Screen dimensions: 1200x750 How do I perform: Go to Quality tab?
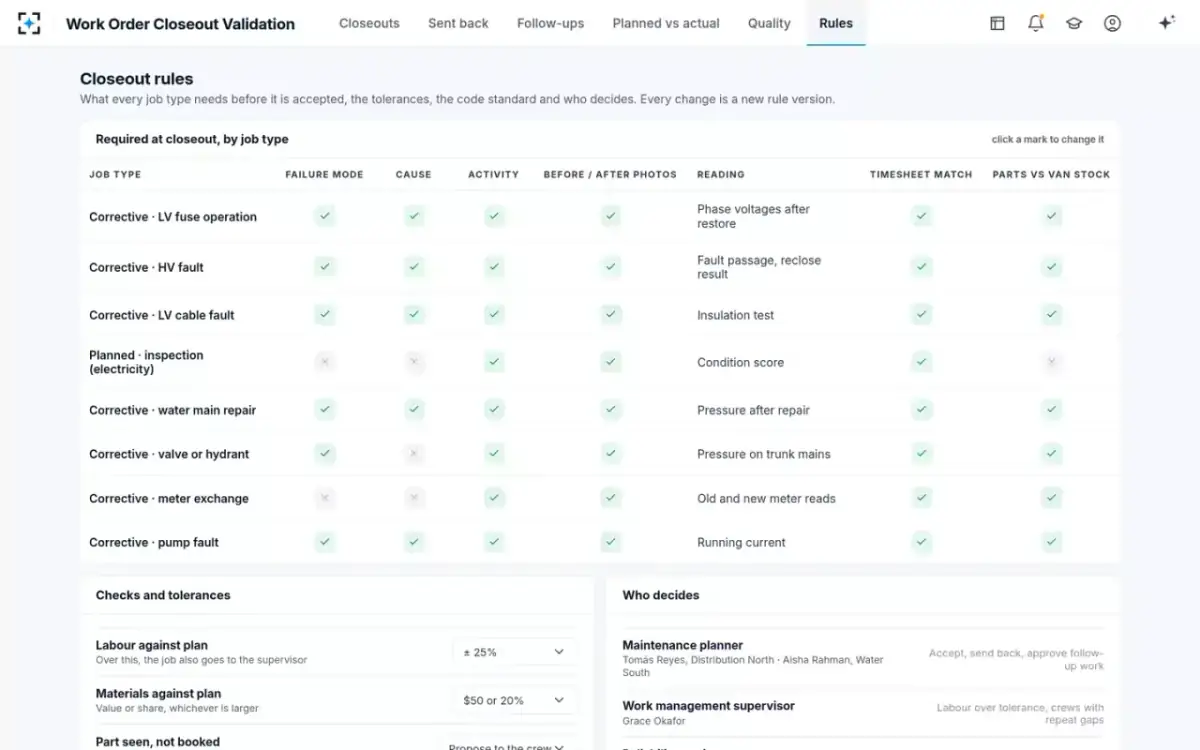point(769,23)
